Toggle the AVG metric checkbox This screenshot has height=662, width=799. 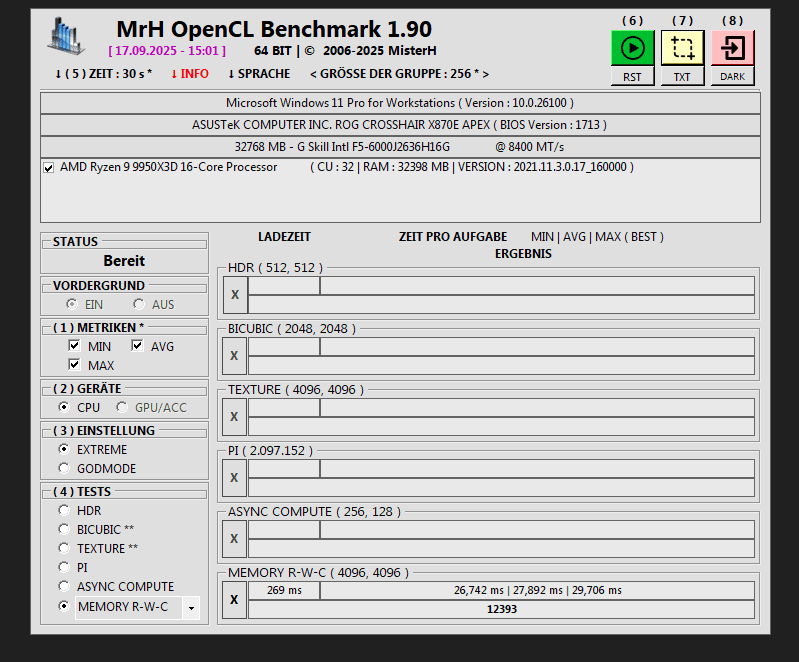pyautogui.click(x=137, y=346)
